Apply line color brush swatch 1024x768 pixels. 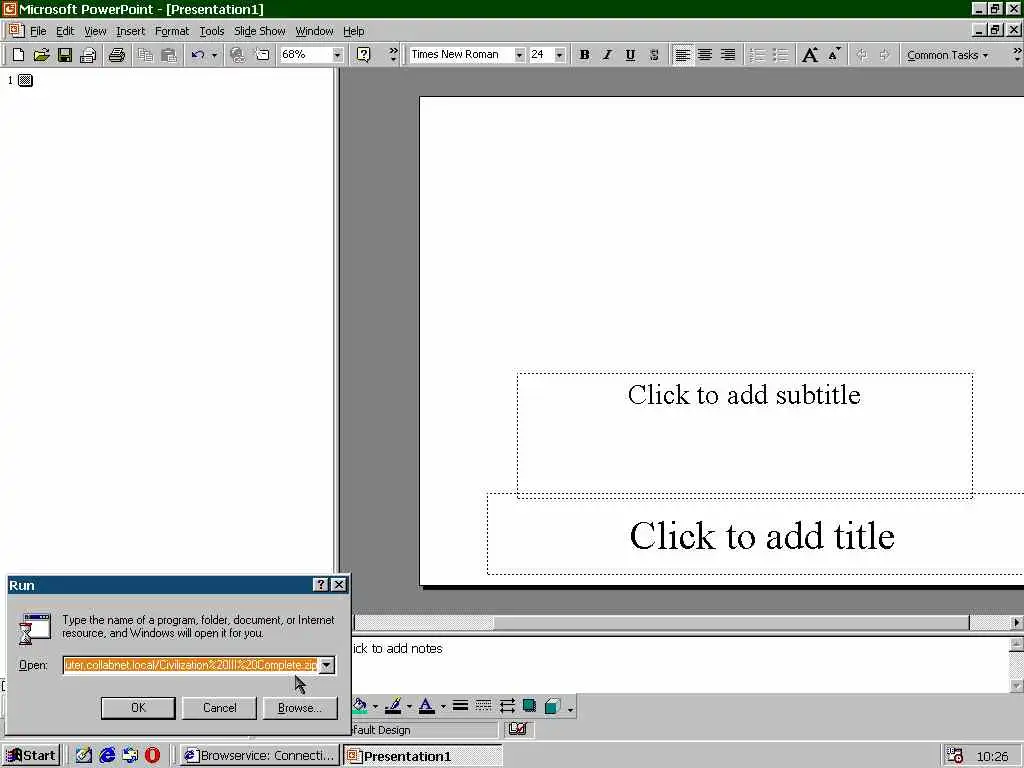[393, 705]
